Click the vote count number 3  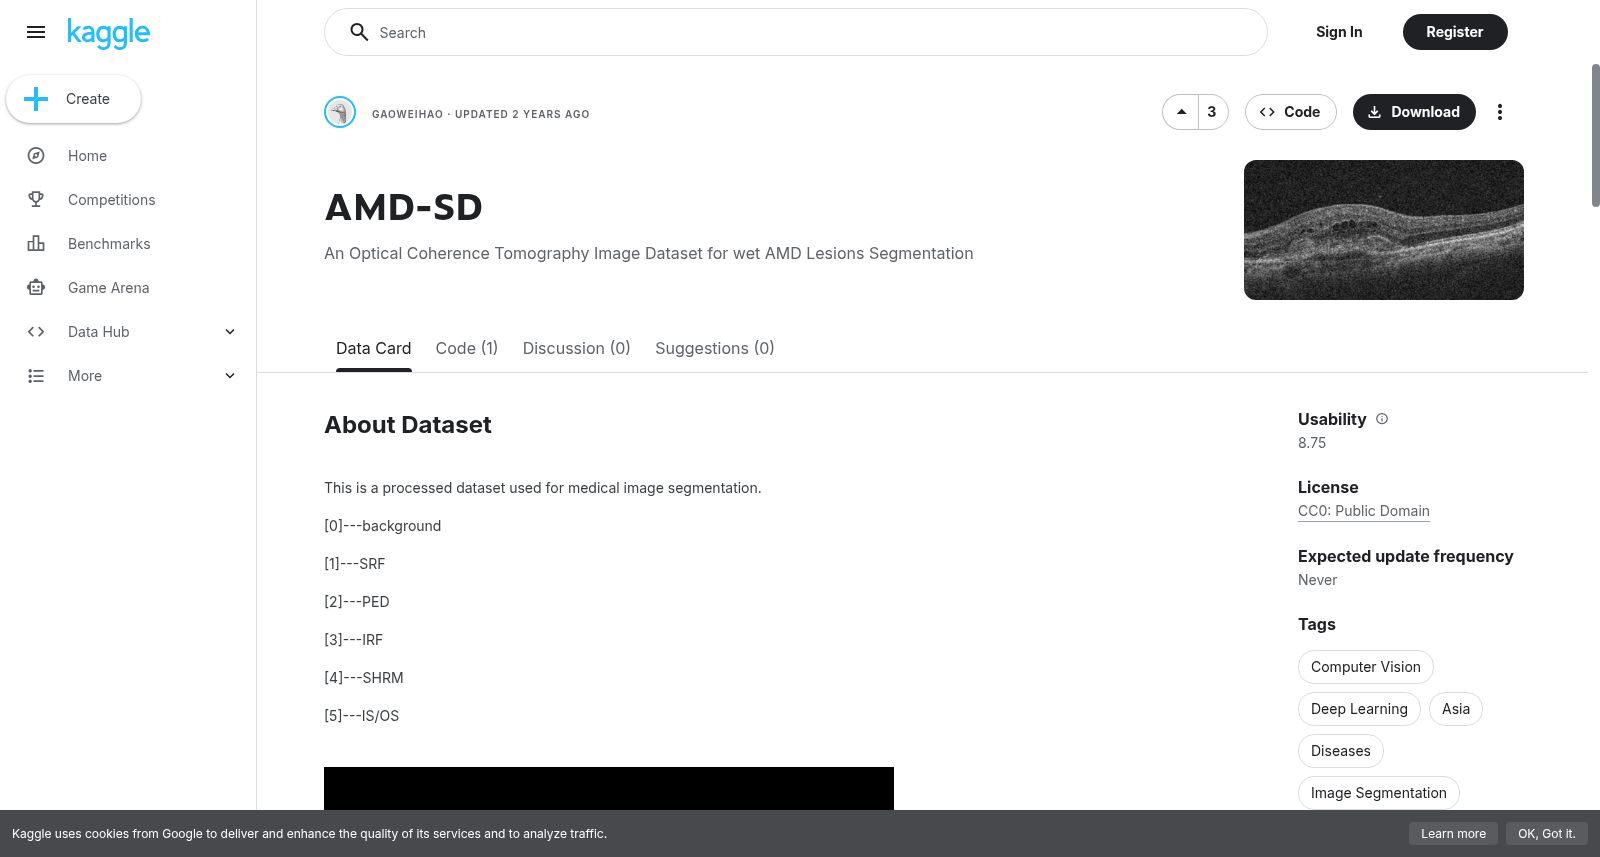coord(1212,112)
